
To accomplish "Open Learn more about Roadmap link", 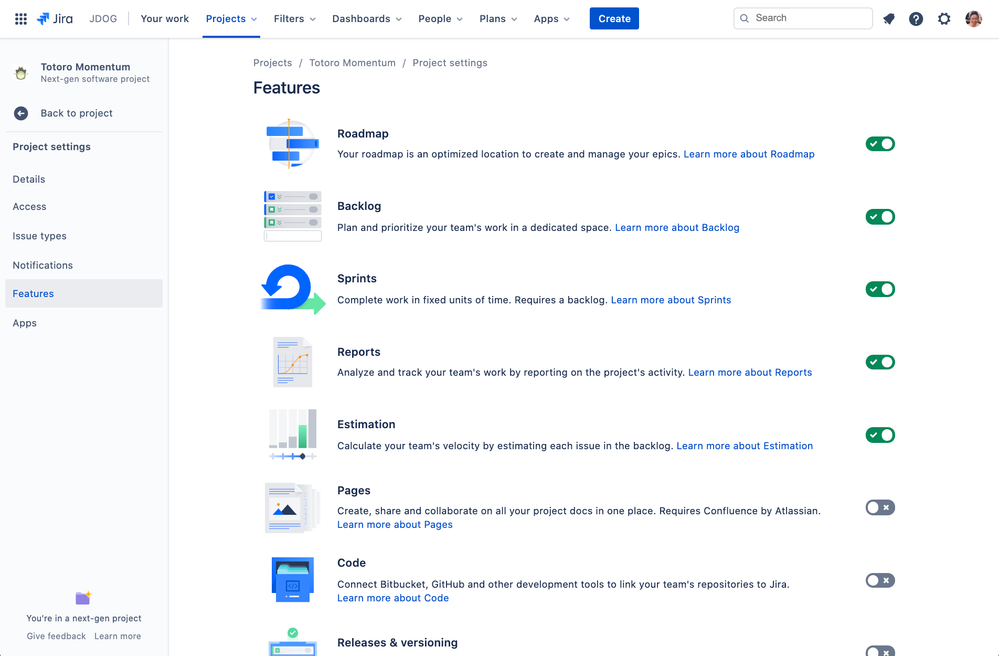I will [x=749, y=154].
